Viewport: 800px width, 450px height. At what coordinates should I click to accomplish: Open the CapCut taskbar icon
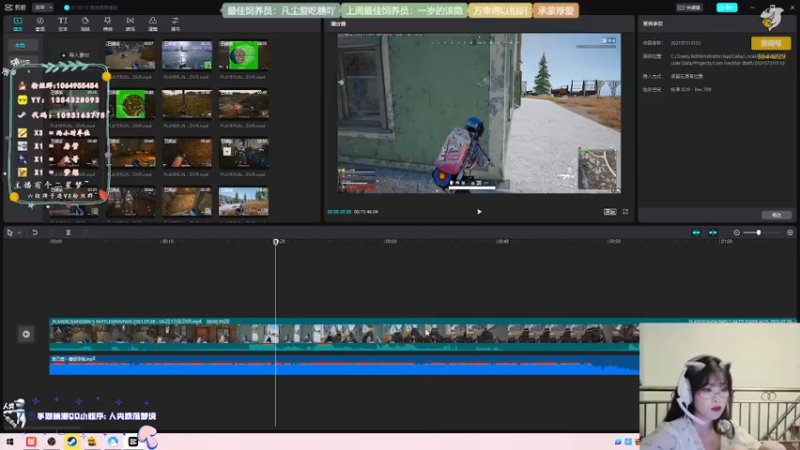(x=133, y=441)
